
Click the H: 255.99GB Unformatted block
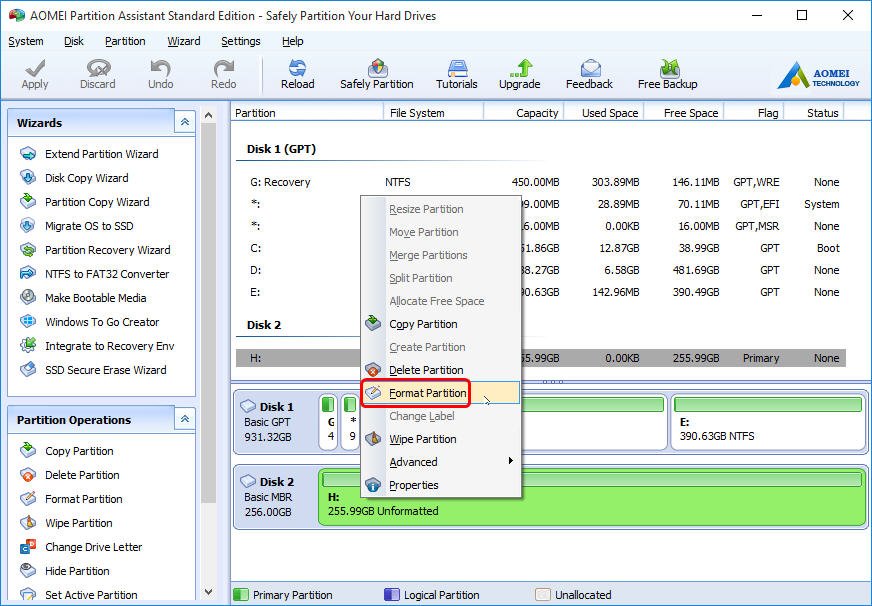(592, 497)
